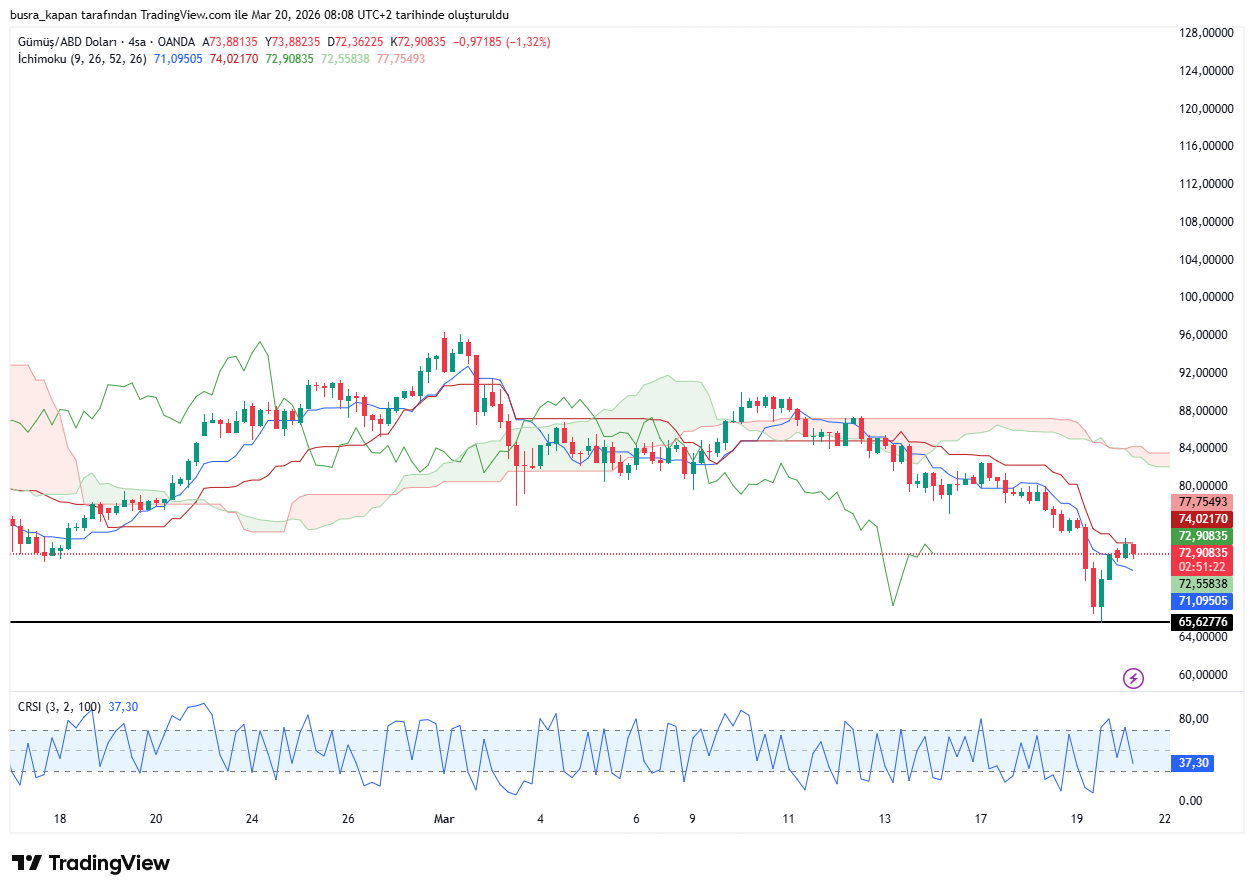
Task: Click the blue 37,30 value in CRSI legend
Action: click(x=123, y=707)
